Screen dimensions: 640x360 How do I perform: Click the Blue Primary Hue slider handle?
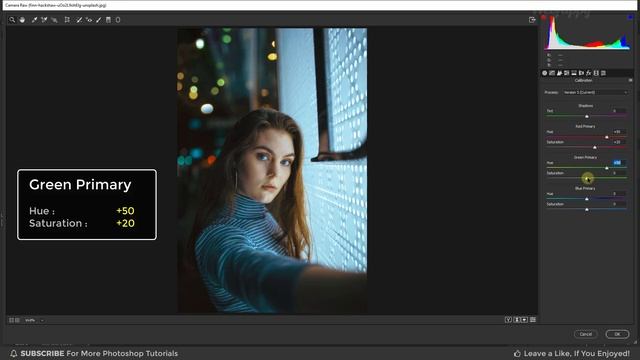click(587, 199)
